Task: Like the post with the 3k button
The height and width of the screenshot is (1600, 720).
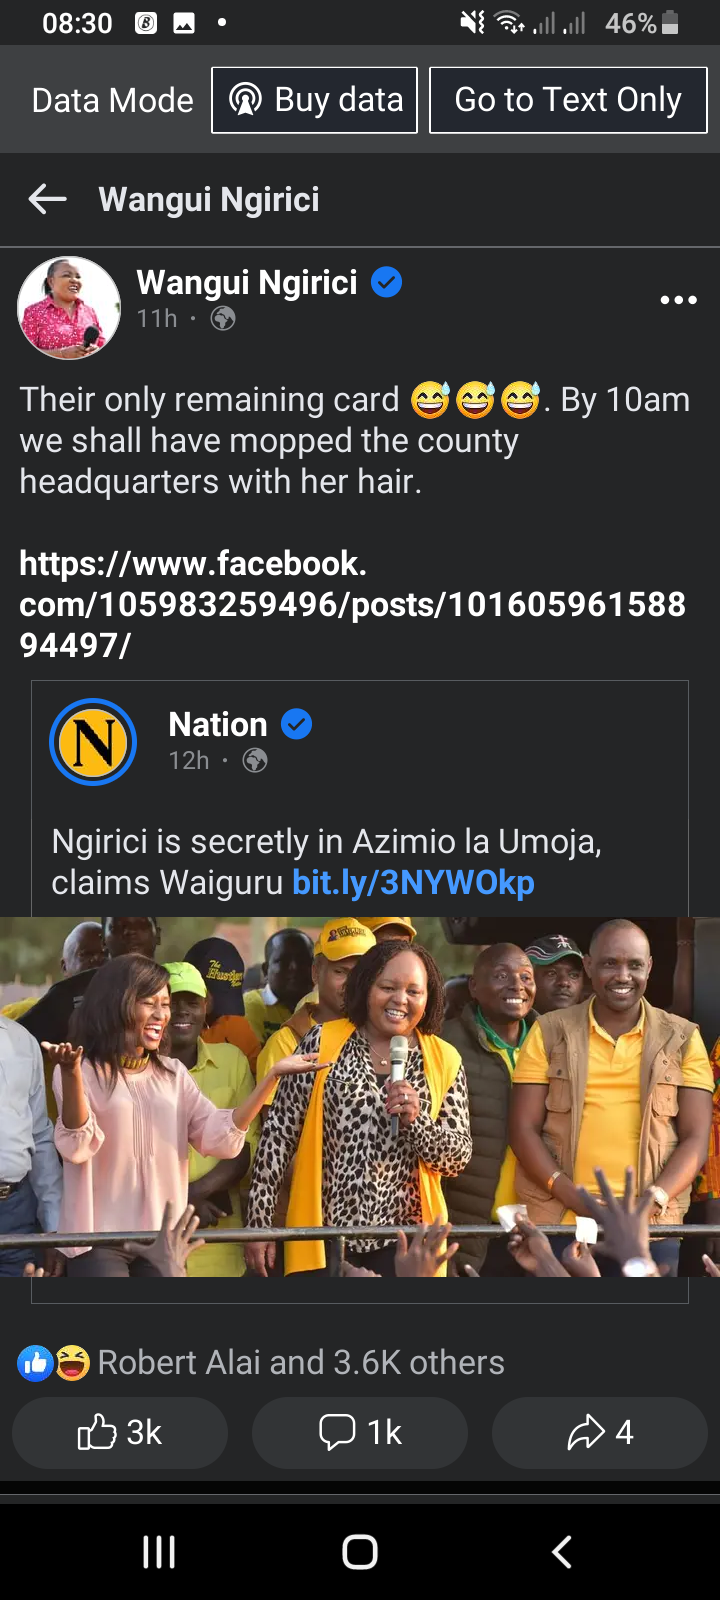Action: 120,1432
